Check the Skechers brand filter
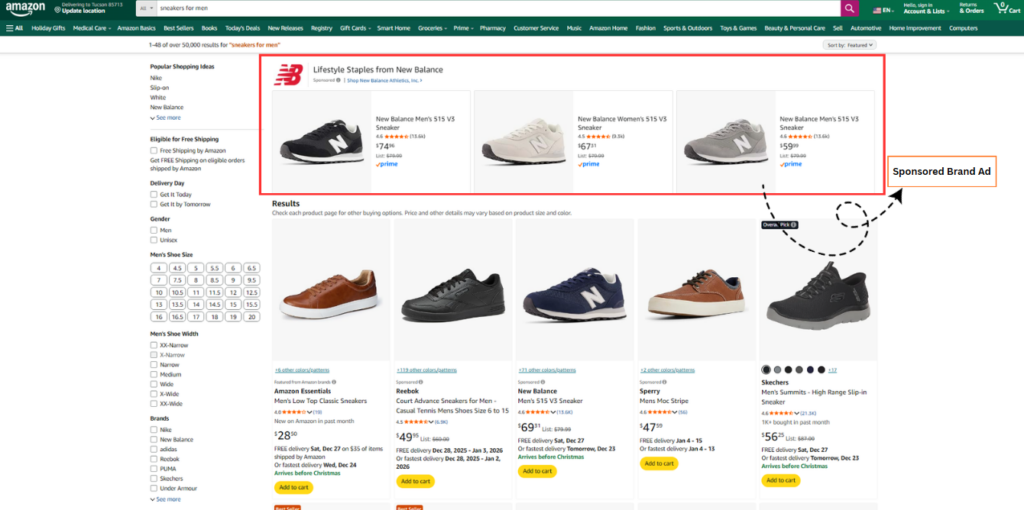Screen dimensions: 1024x510 [x=154, y=479]
